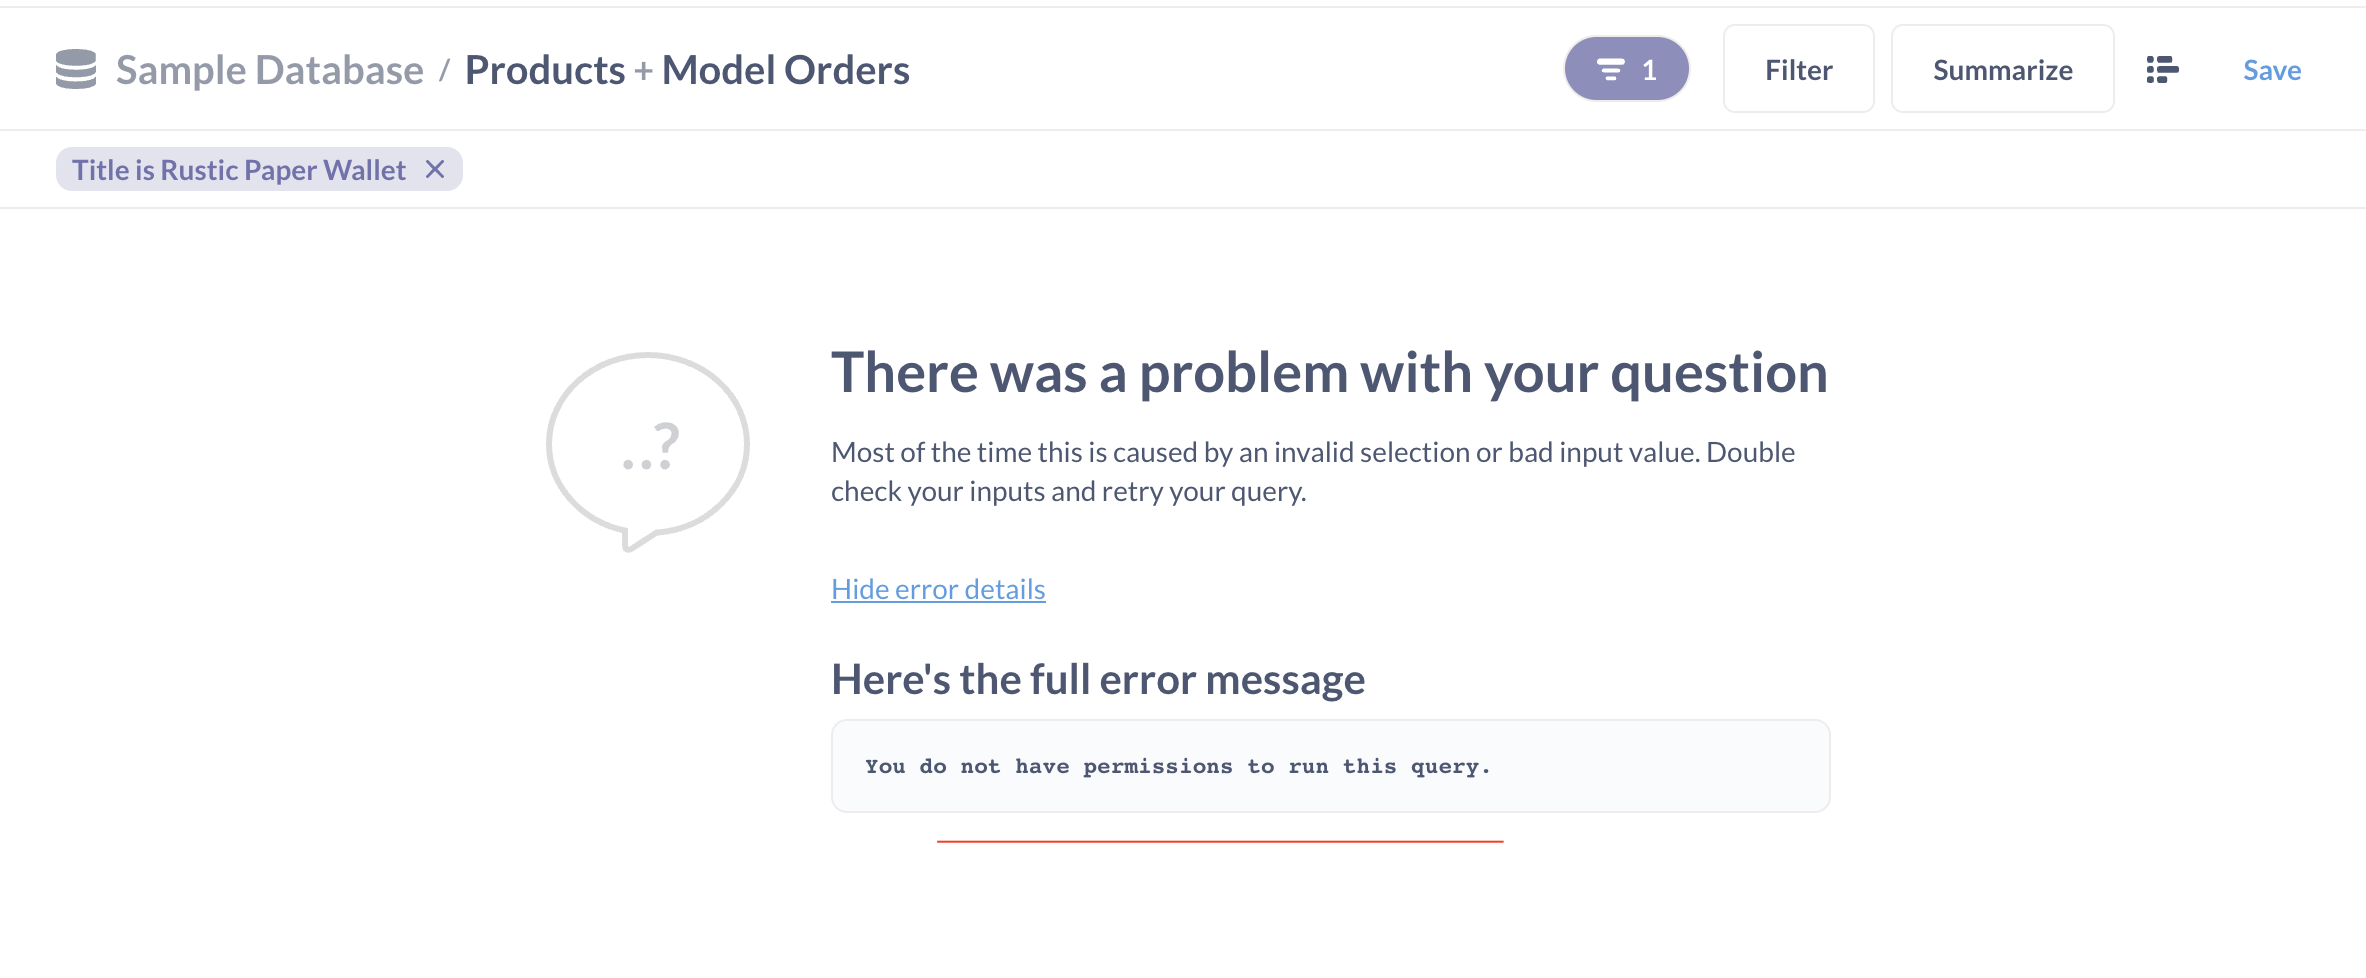The height and width of the screenshot is (978, 2366).
Task: Collapse details using Hide error details
Action: tap(937, 589)
